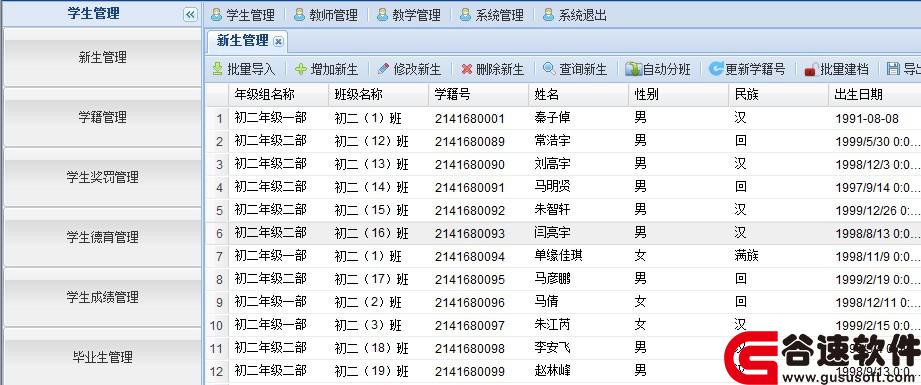The height and width of the screenshot is (385, 921).
Task: Click class cell 初二（16）班
Action: (x=372, y=233)
